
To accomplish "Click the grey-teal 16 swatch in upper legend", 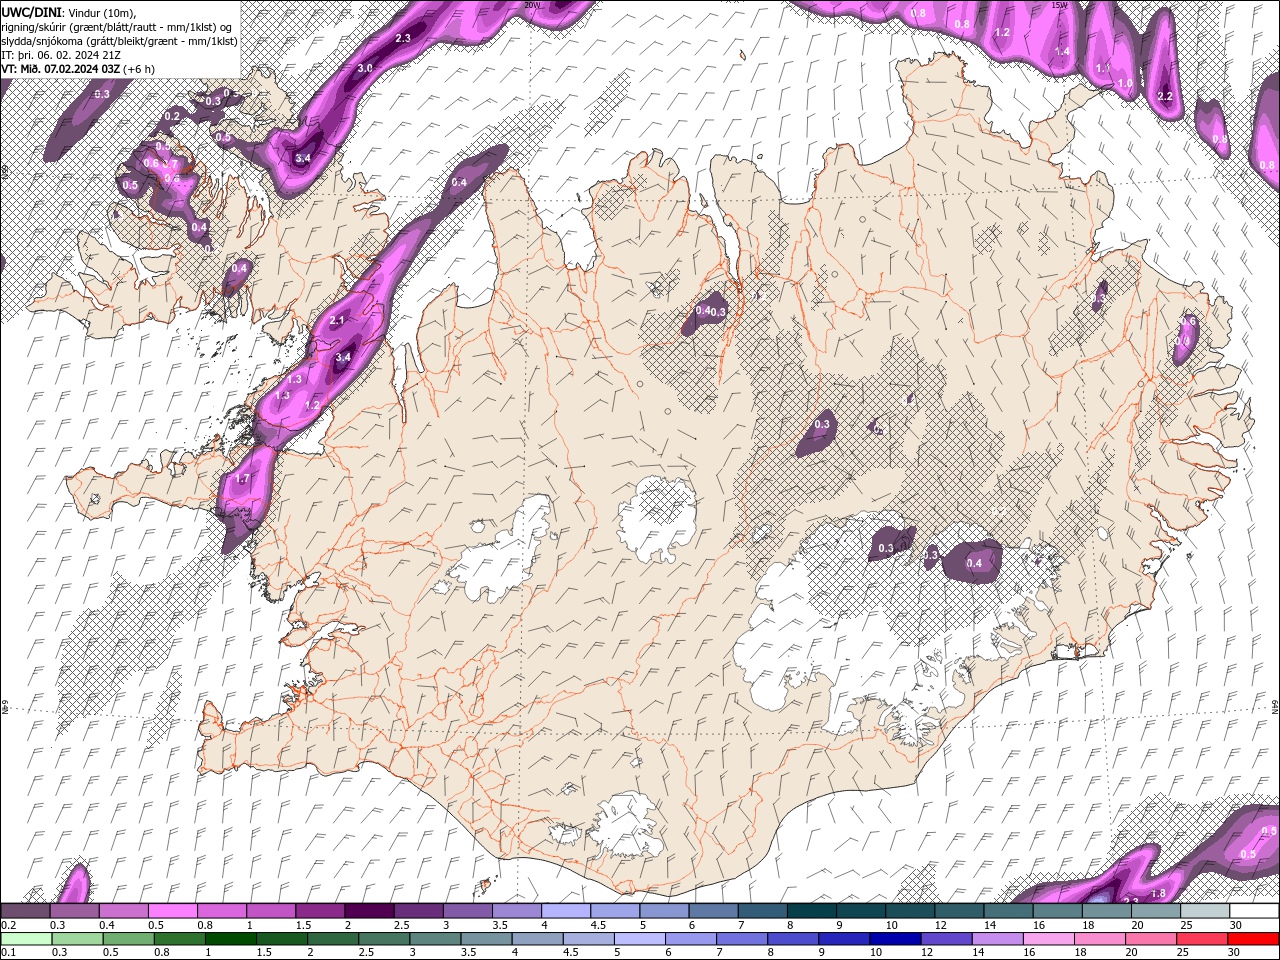I will (x=1057, y=911).
